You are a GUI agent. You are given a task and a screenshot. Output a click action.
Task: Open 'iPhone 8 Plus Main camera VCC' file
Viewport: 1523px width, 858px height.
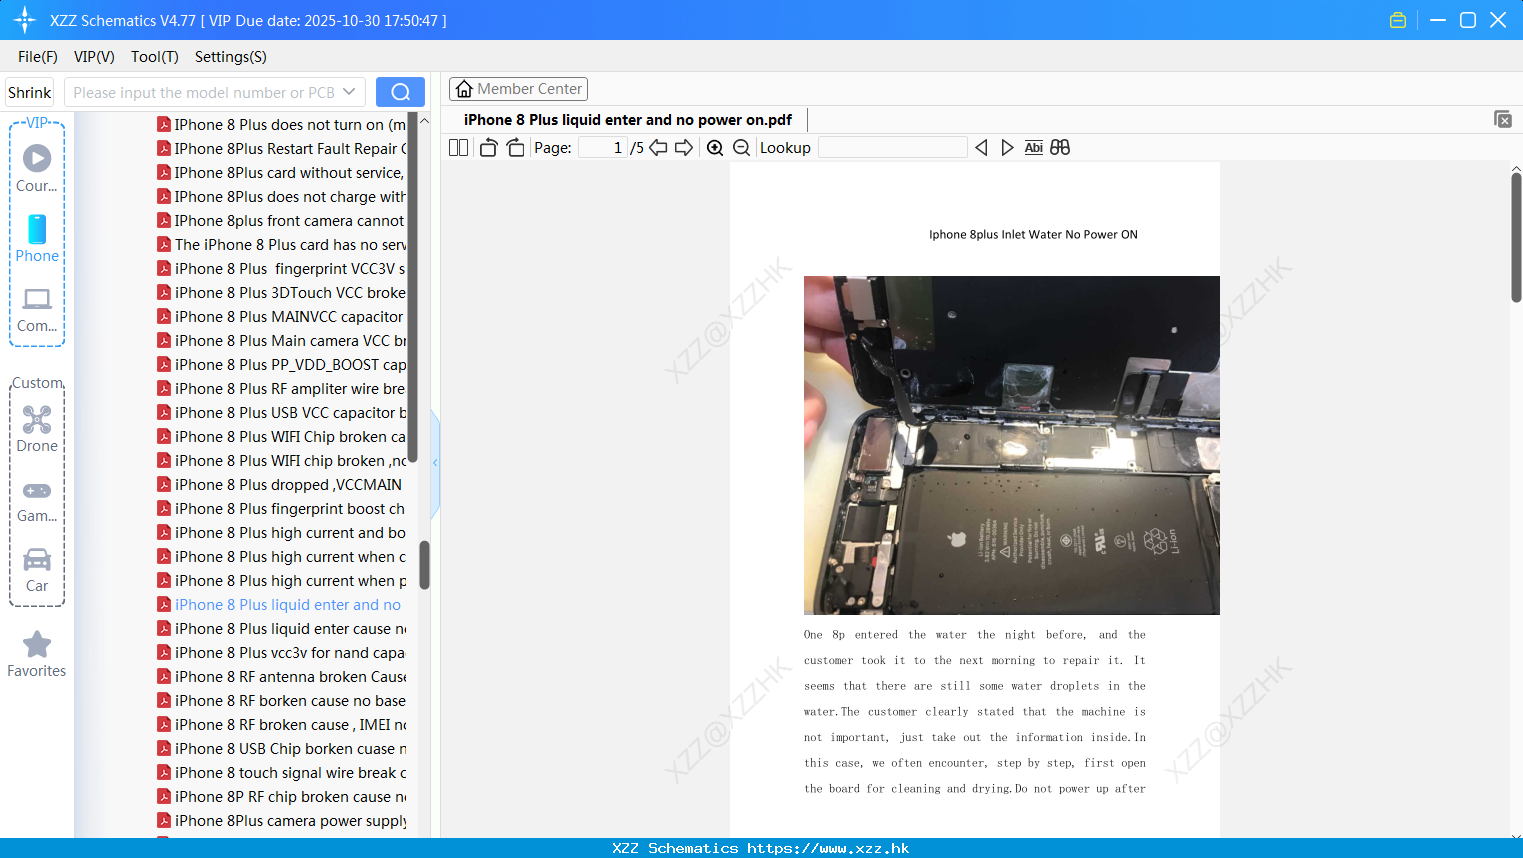(x=282, y=341)
